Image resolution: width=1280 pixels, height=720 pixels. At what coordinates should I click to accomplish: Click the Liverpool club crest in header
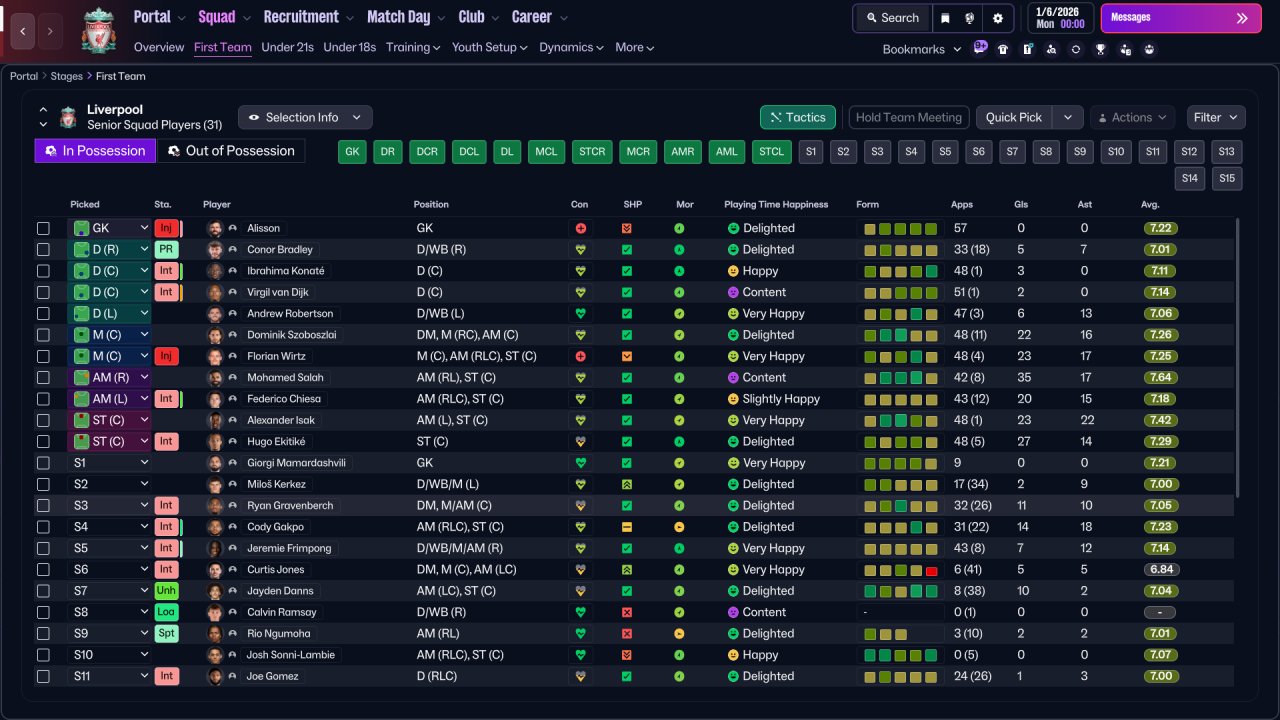(x=98, y=31)
